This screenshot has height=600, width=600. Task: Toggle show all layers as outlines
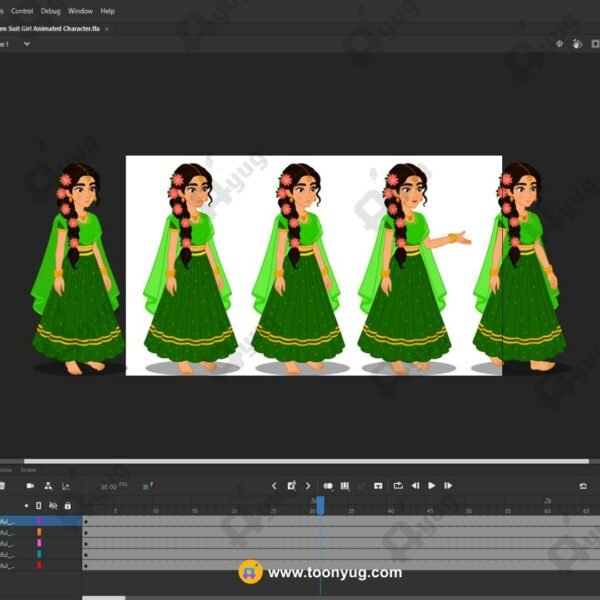(39, 505)
